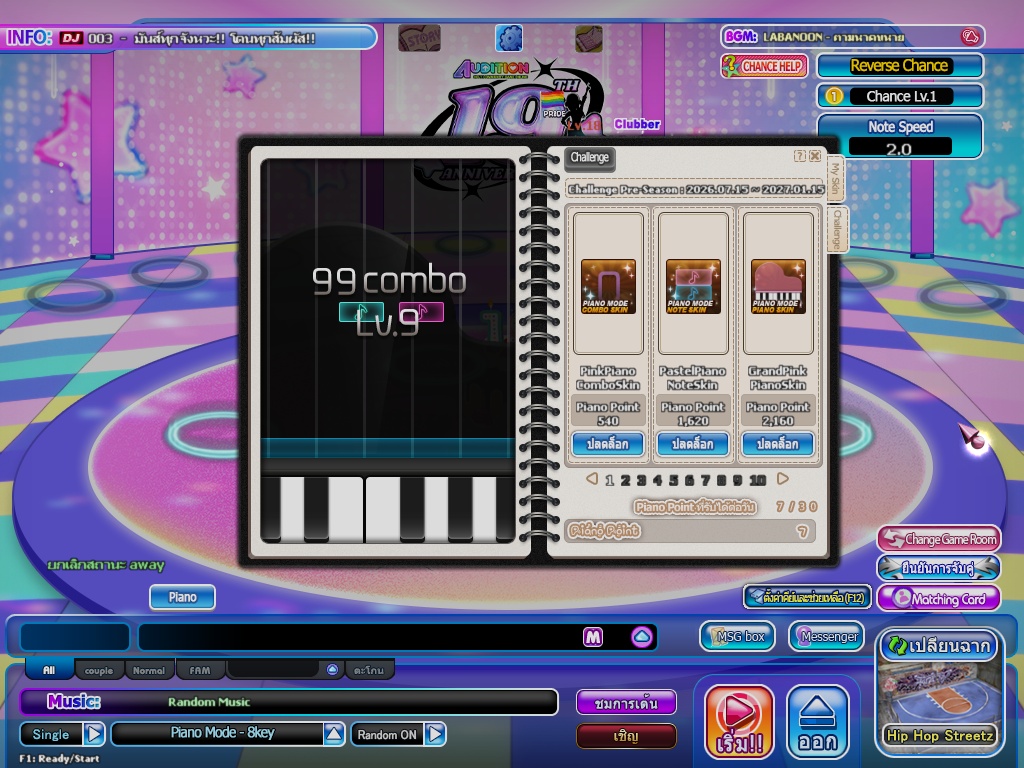This screenshot has height=768, width=1024.
Task: Click the PastelPiano NoteSkin item icon
Action: [x=693, y=286]
